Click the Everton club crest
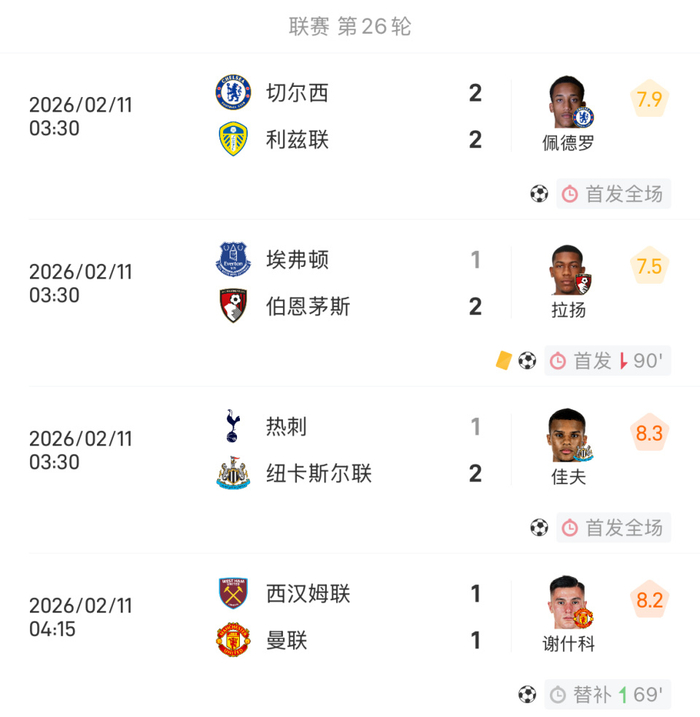 234,260
